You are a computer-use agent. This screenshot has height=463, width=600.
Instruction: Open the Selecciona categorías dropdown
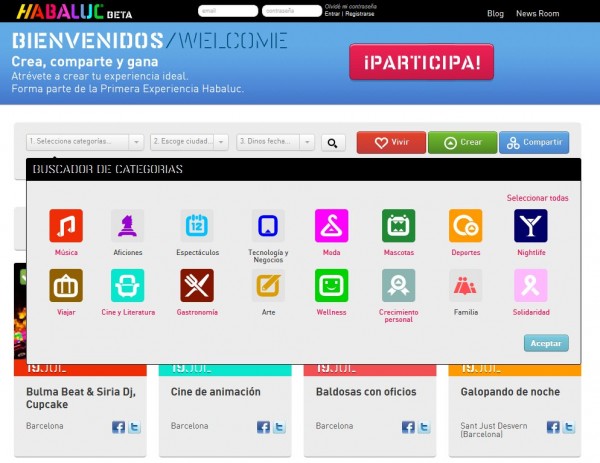85,142
